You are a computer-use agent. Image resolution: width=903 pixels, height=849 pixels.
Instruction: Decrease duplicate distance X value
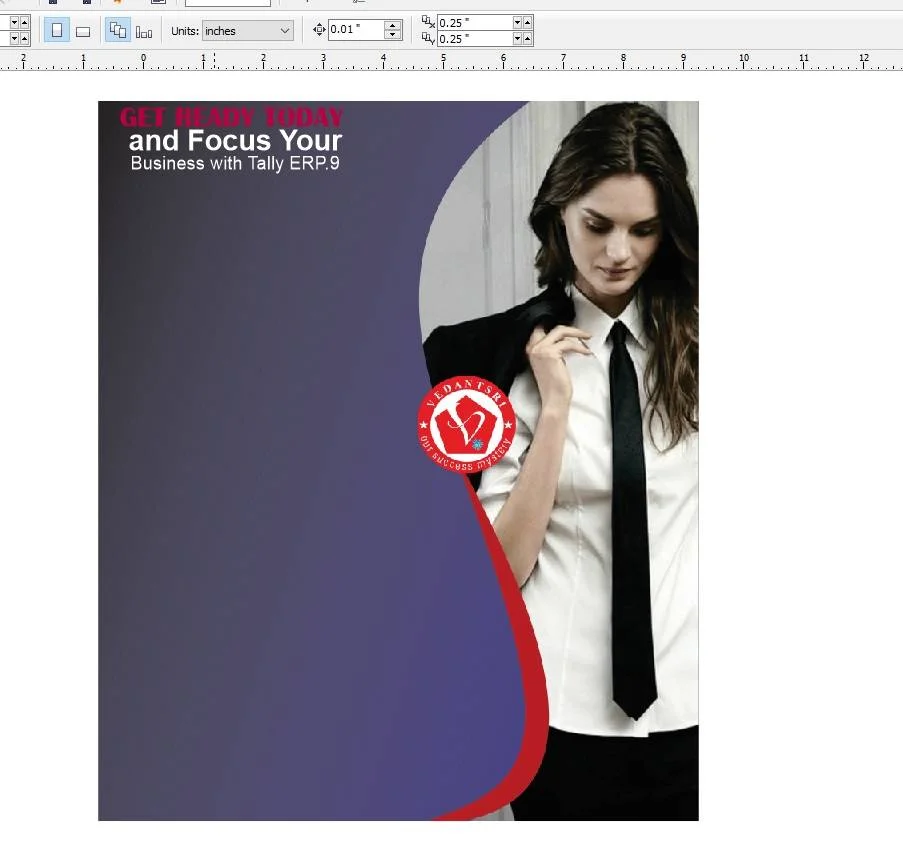click(517, 22)
